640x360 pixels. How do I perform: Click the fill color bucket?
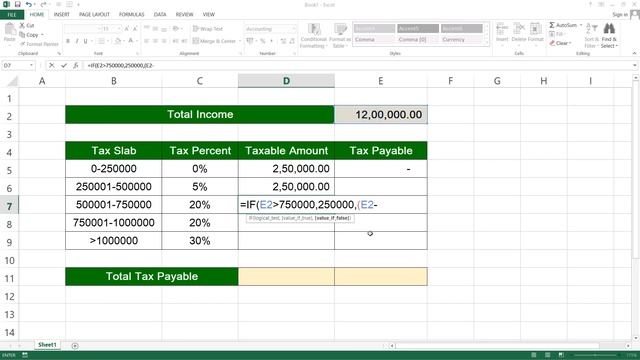pos(118,41)
